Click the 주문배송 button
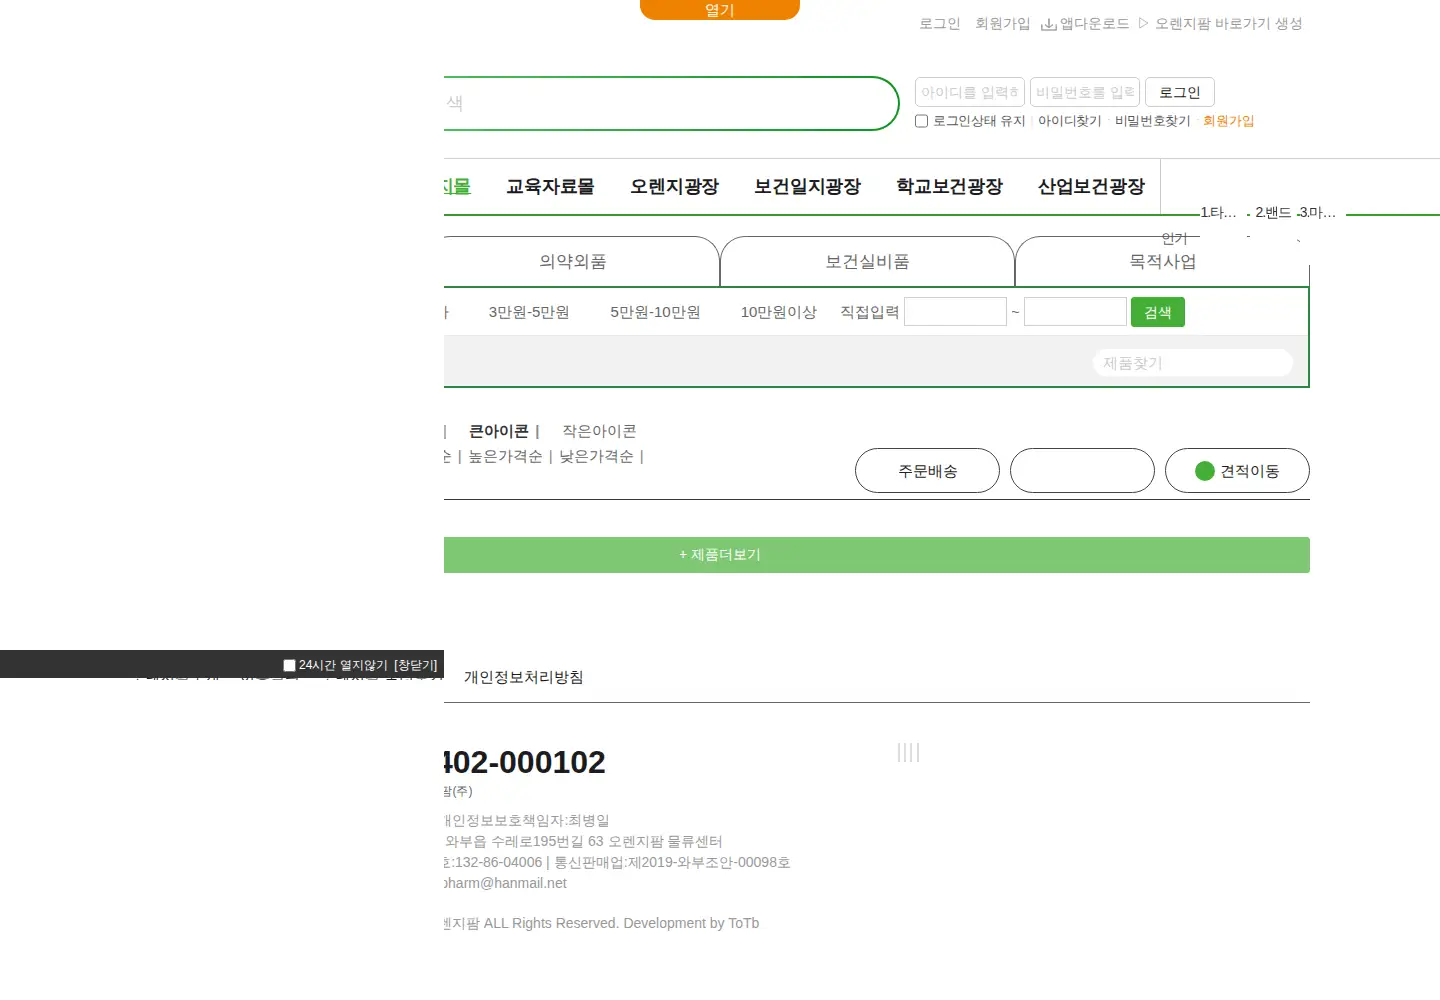Viewport: 1440px width, 1000px height. [927, 471]
